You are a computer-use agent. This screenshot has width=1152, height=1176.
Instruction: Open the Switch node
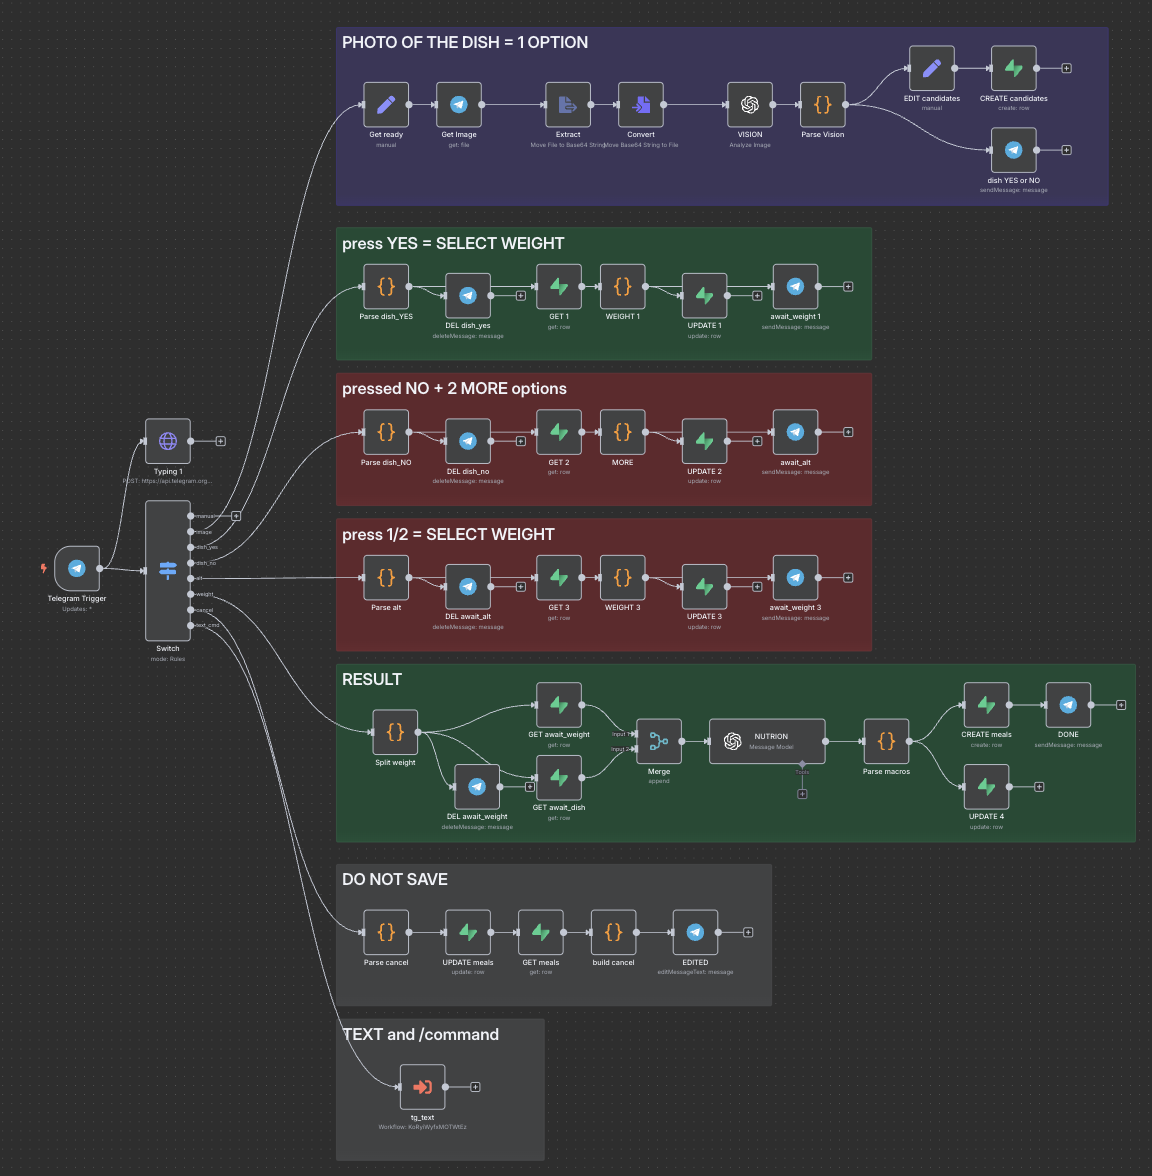(168, 571)
